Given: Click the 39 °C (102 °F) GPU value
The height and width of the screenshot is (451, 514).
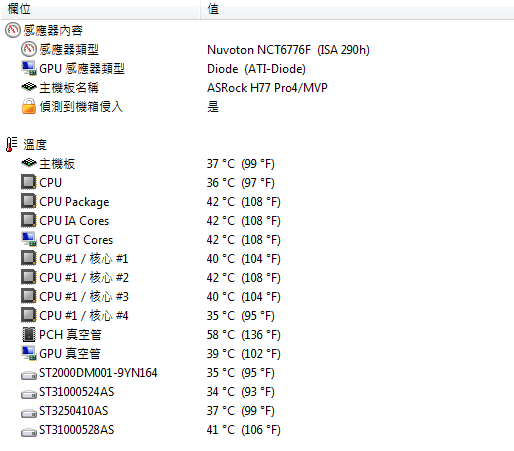Looking at the screenshot, I should point(244,354).
